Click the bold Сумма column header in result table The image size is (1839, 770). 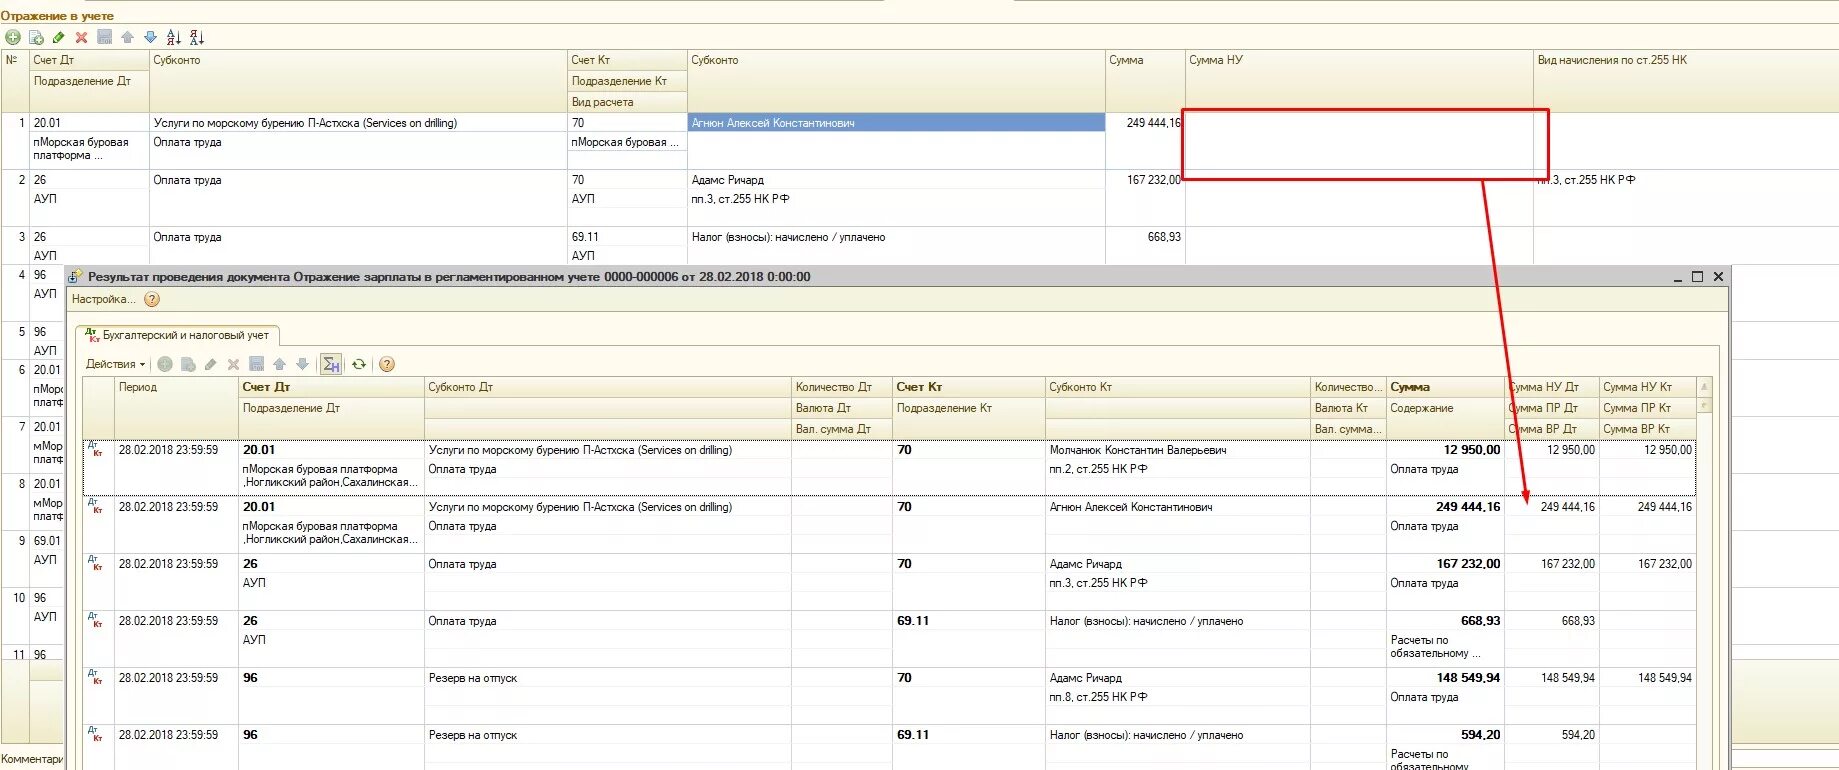click(1445, 387)
